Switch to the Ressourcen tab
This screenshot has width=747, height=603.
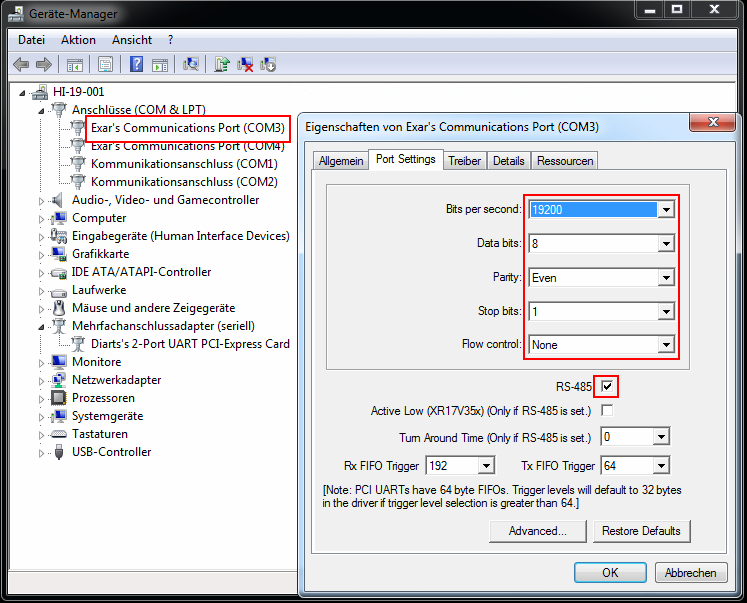(565, 161)
